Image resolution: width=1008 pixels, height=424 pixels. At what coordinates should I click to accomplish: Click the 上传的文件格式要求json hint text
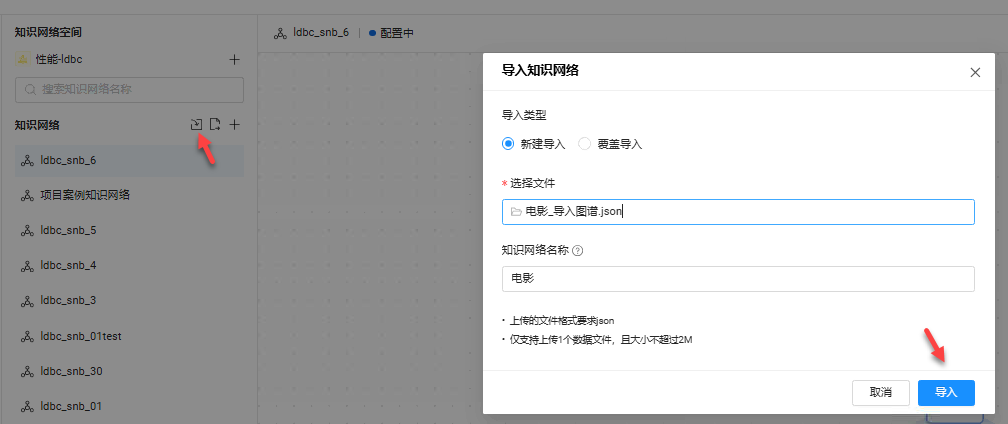(562, 320)
